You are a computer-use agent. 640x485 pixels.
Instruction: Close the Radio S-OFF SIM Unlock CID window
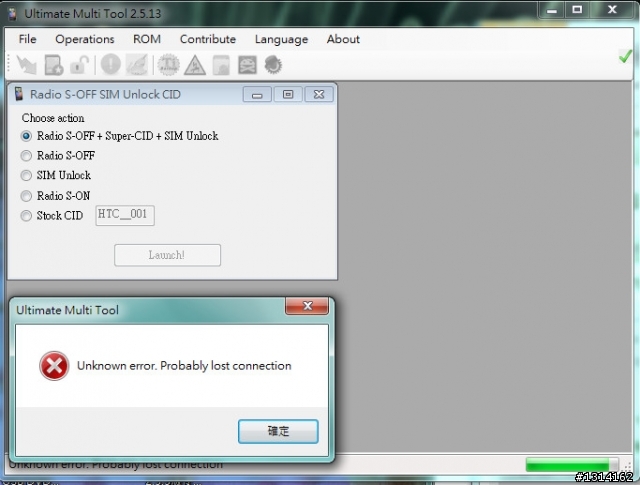319,94
